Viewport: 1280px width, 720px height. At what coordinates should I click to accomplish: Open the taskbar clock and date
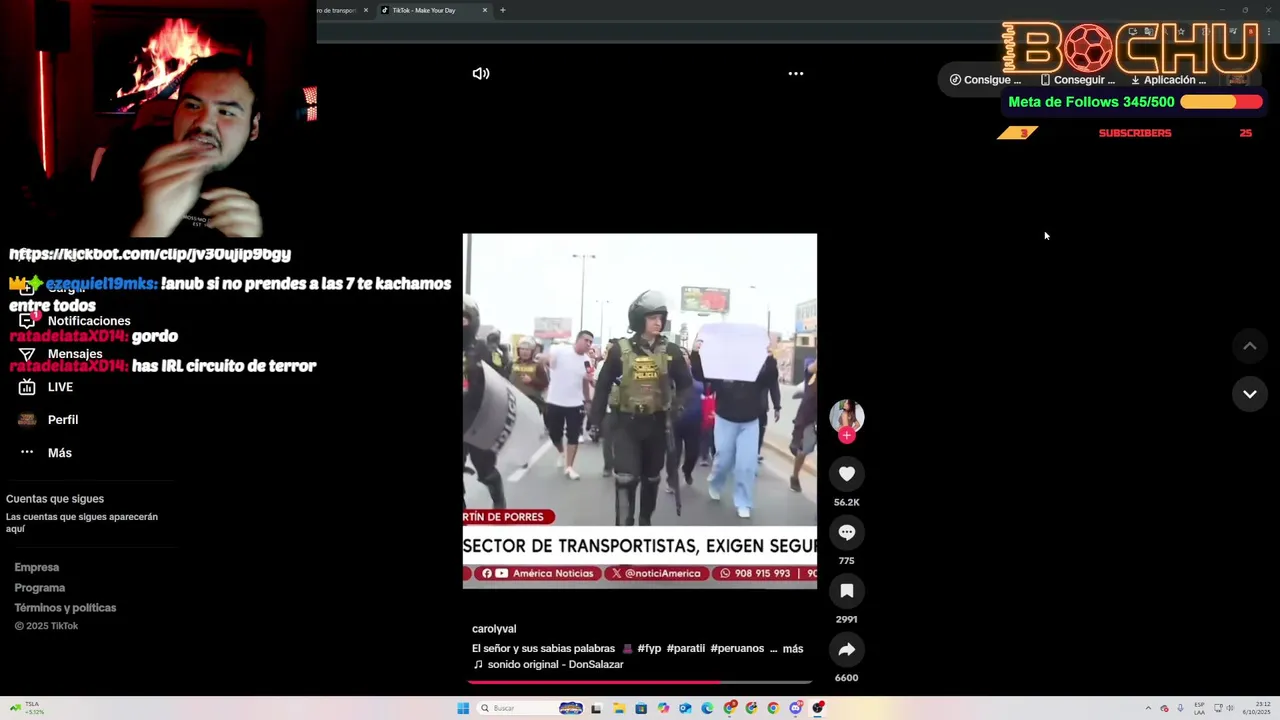tap(1256, 708)
